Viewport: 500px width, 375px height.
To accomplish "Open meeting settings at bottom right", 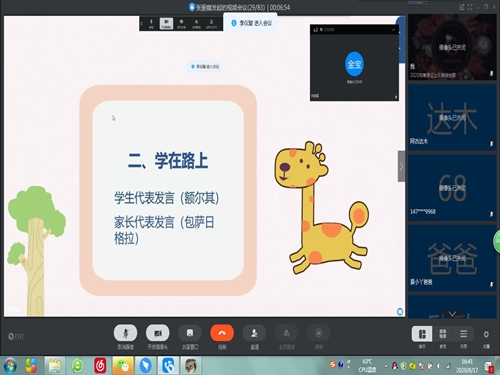I will pyautogui.click(x=486, y=334).
